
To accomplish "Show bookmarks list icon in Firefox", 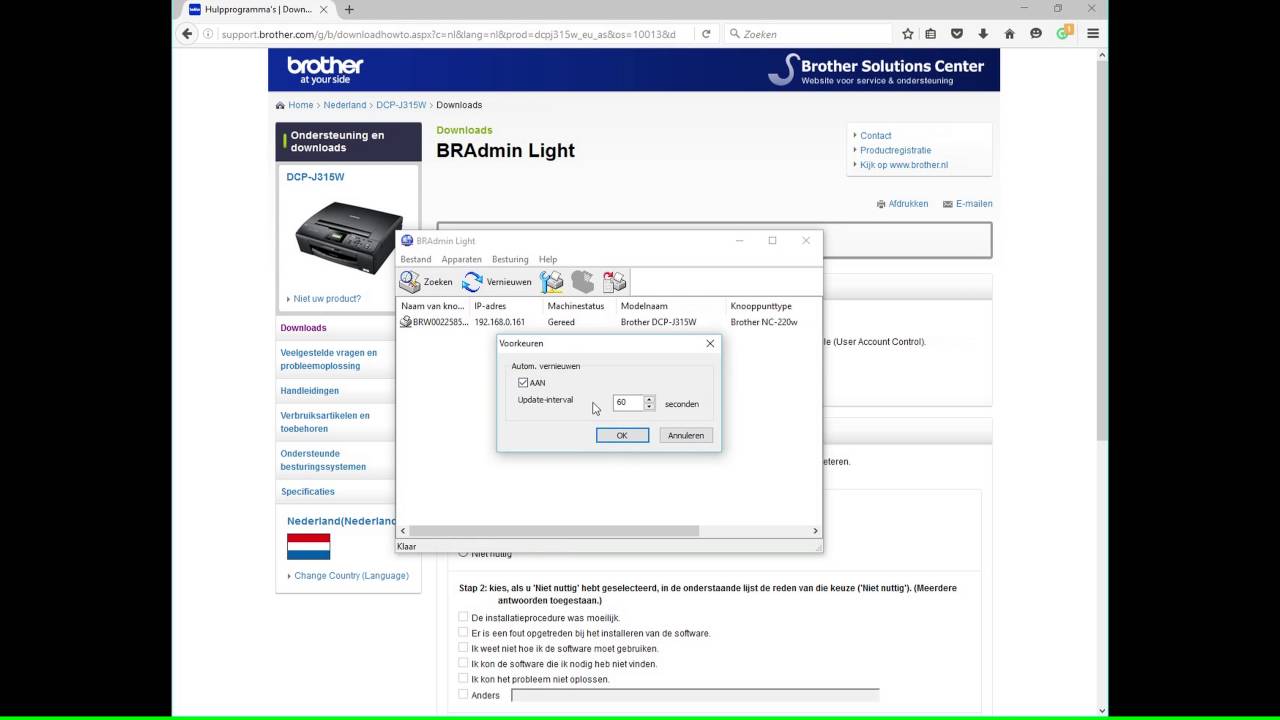I will coord(931,34).
